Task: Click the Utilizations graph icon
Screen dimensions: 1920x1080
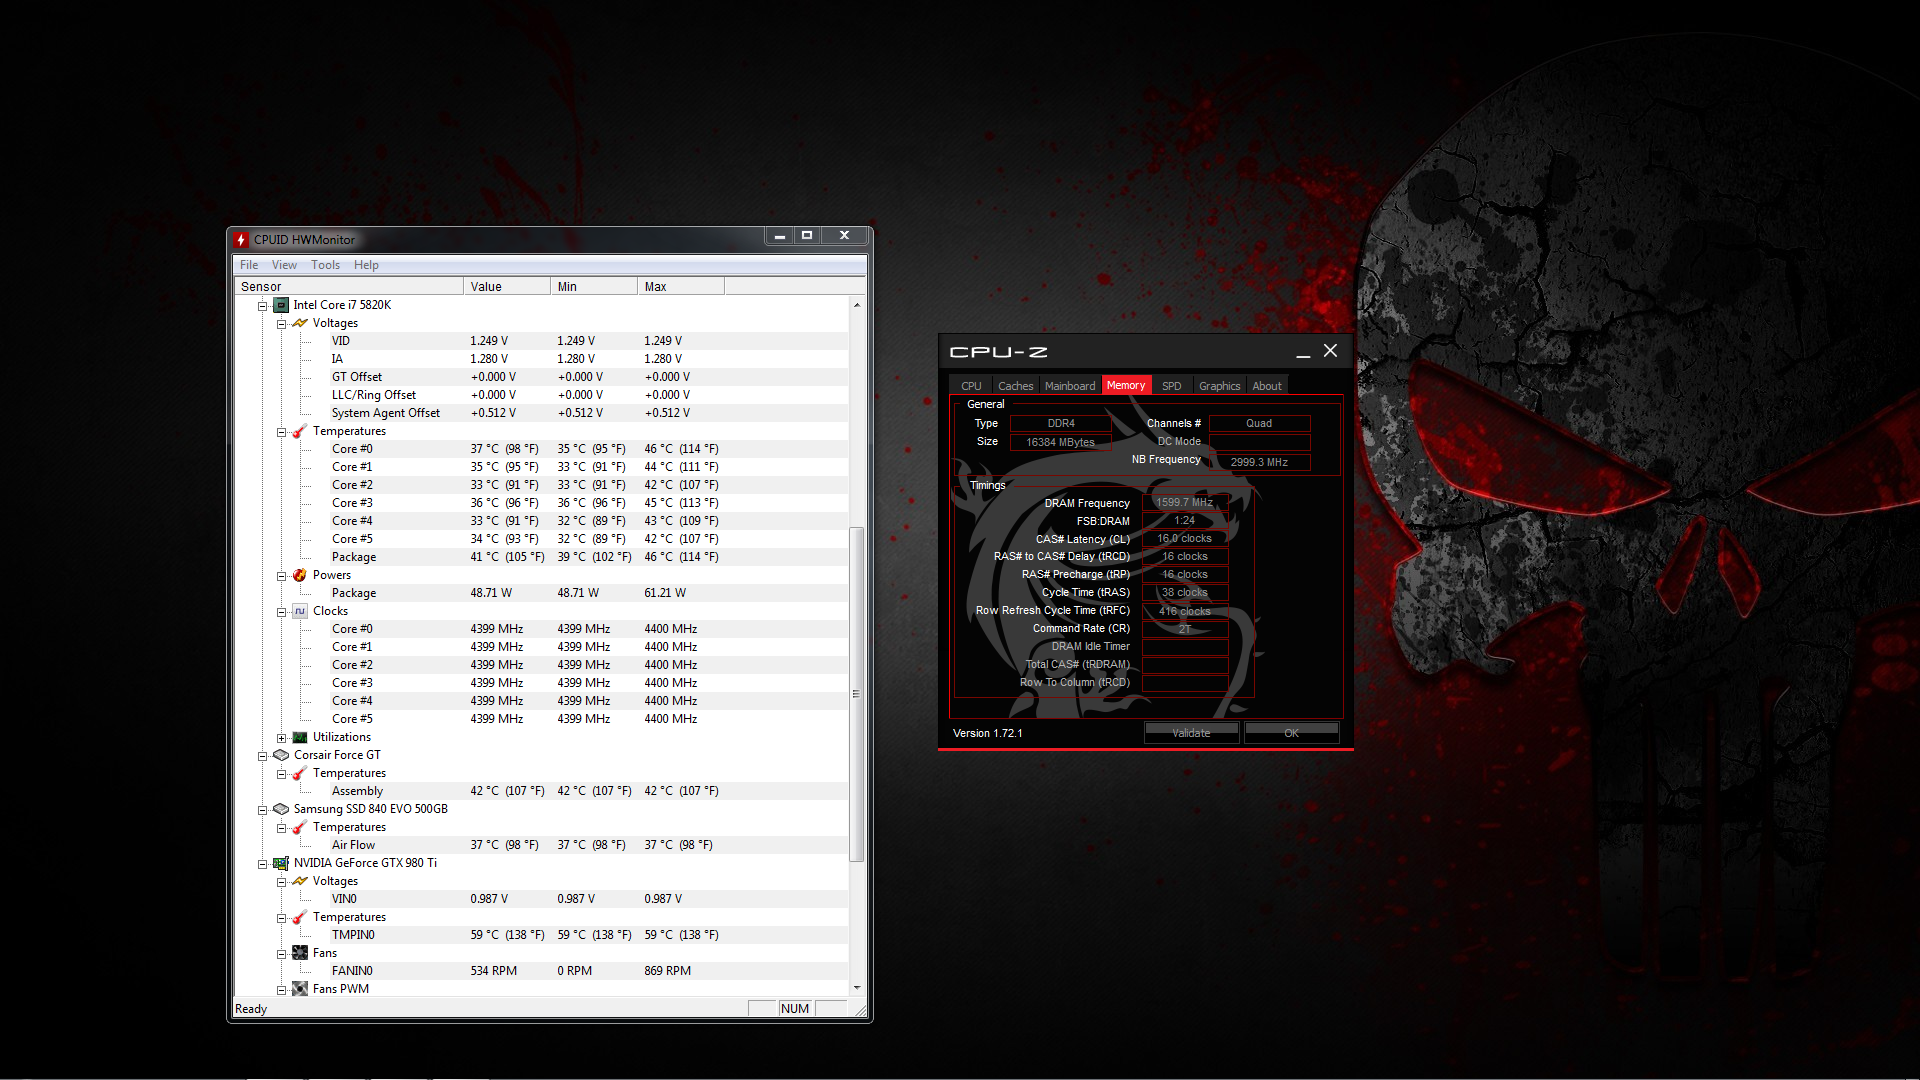Action: click(x=300, y=737)
